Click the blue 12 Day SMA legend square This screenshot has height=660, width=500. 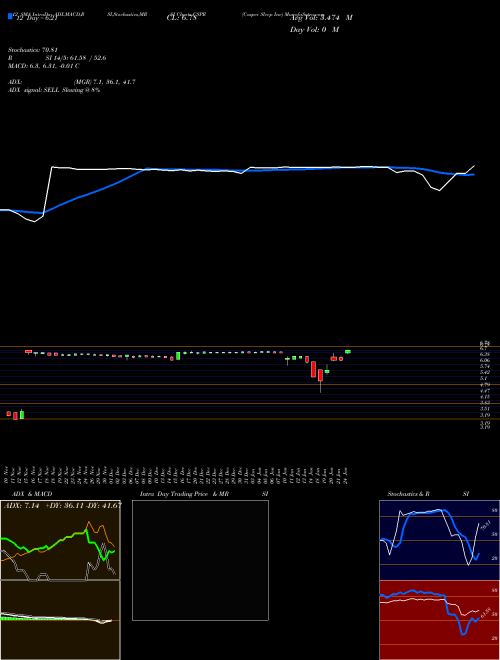point(10,16)
